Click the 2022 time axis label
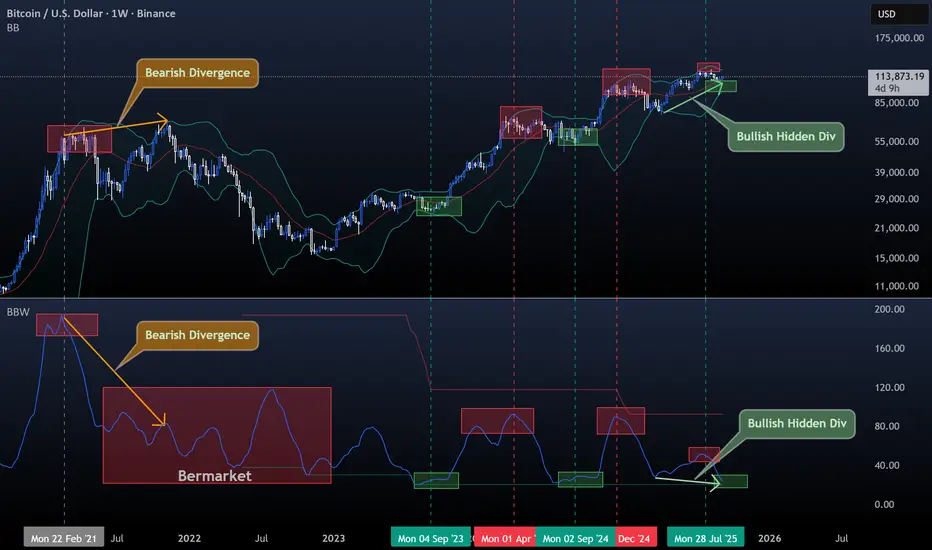Screen dimensions: 932x550 pos(189,538)
